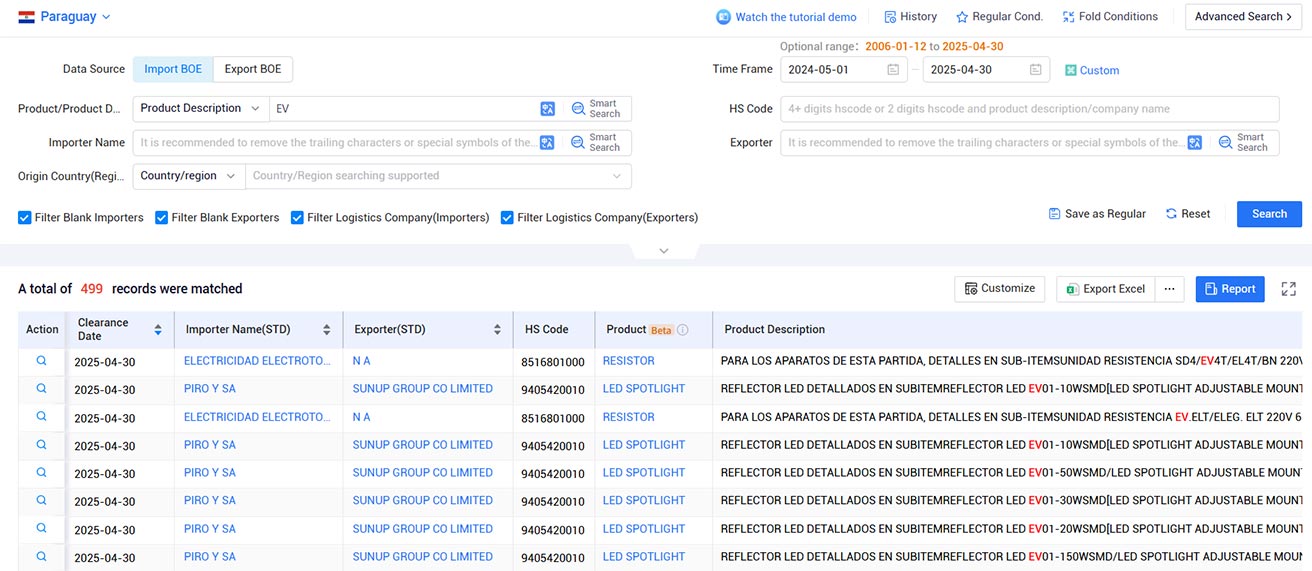This screenshot has height=571, width=1312.
Task: Open search History
Action: (910, 17)
